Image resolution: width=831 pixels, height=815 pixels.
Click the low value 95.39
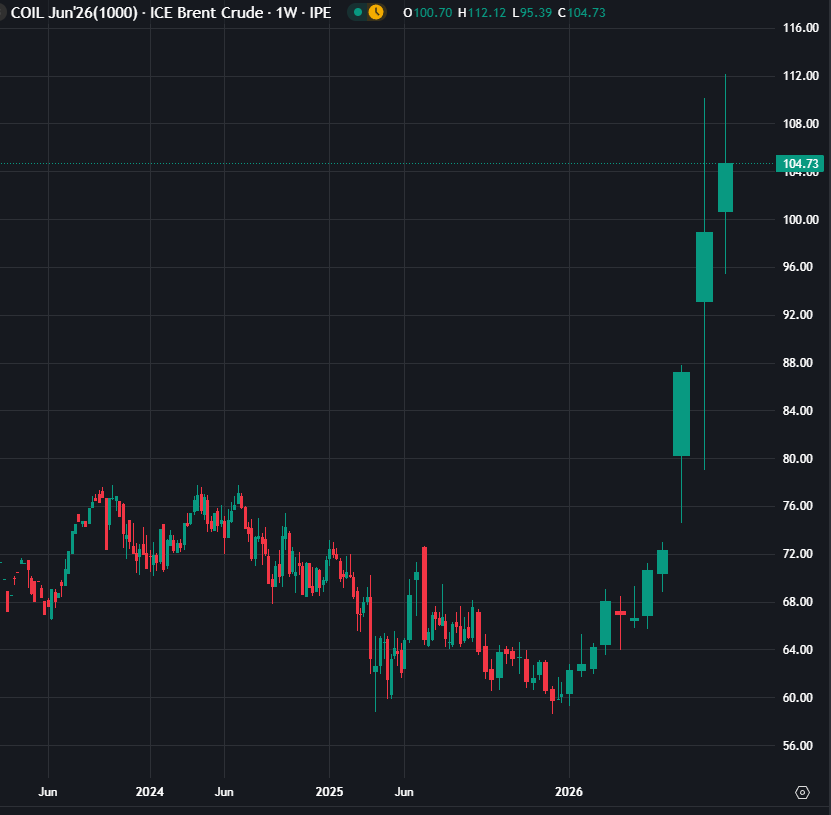point(536,12)
